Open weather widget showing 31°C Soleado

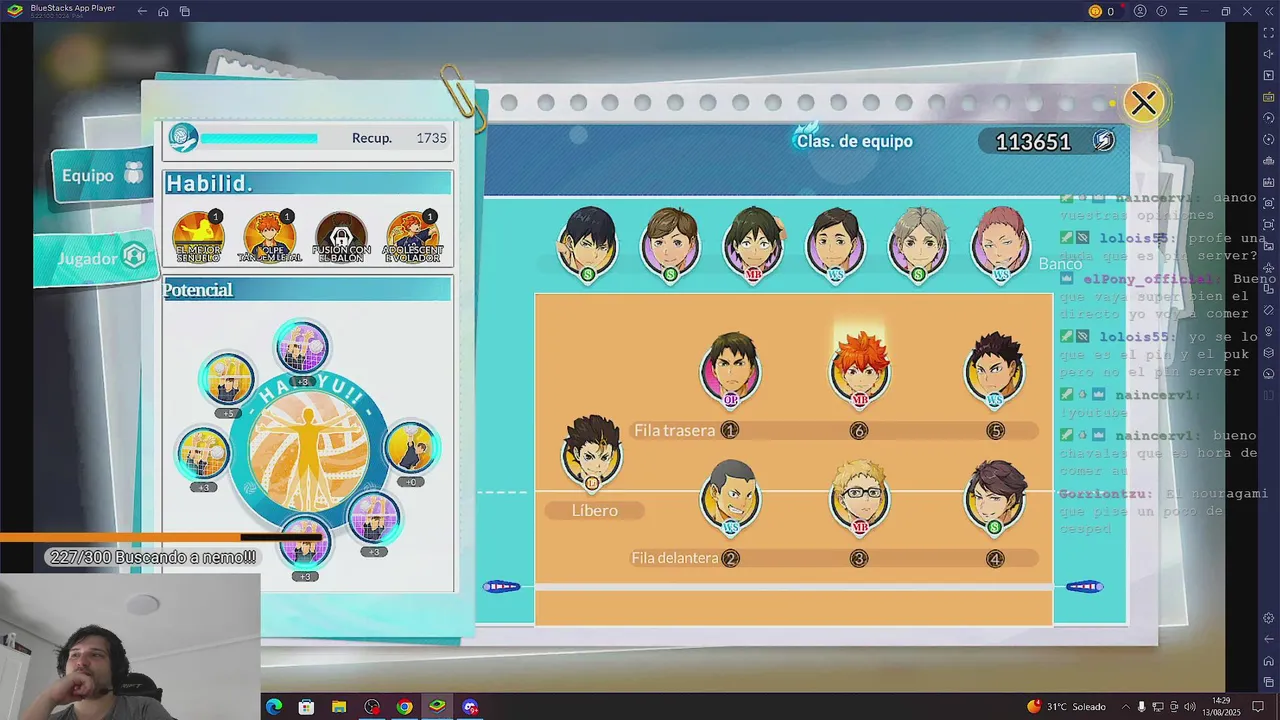1066,707
